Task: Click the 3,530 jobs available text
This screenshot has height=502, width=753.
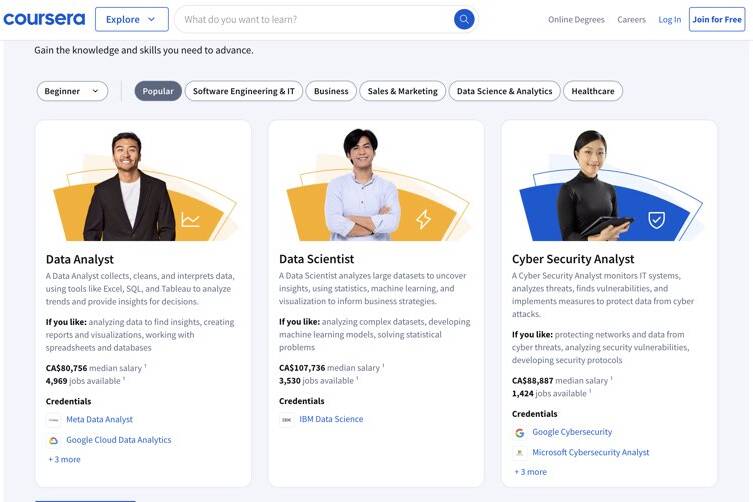Action: tap(317, 380)
